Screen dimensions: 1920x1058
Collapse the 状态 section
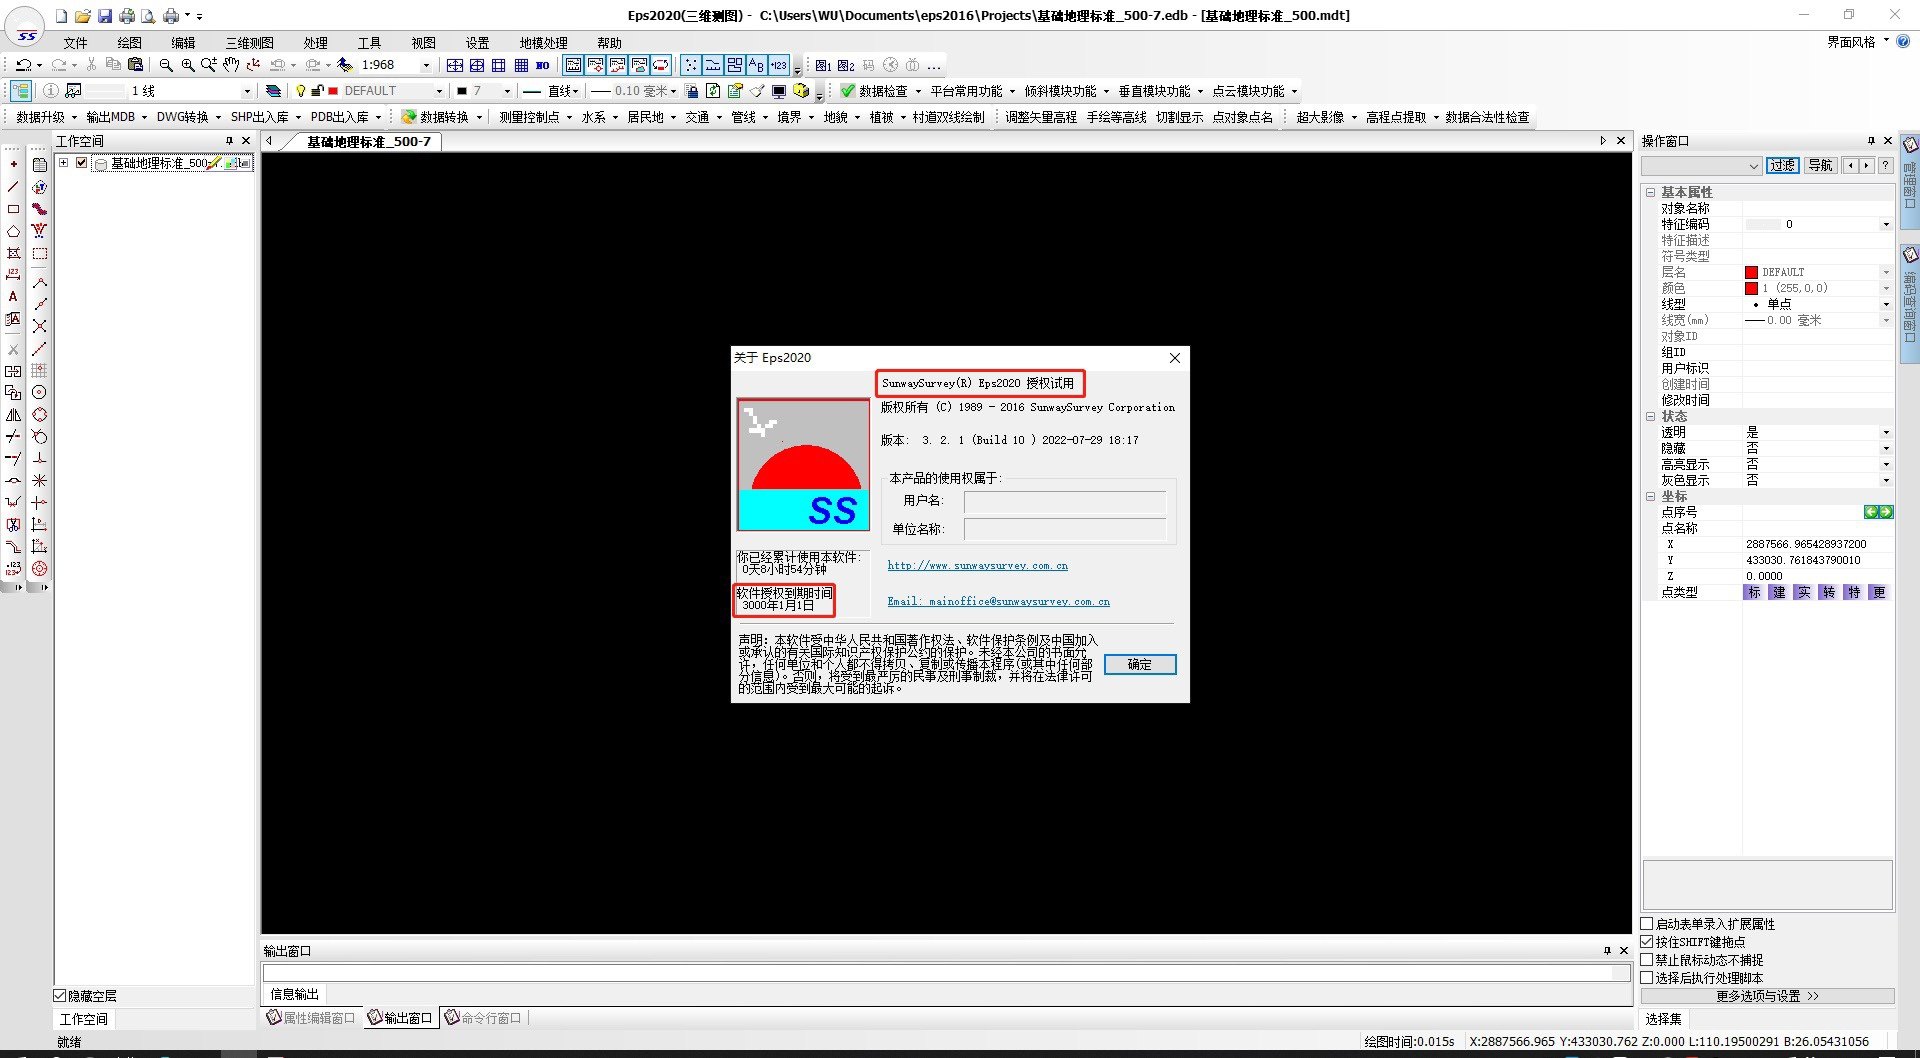click(1650, 416)
